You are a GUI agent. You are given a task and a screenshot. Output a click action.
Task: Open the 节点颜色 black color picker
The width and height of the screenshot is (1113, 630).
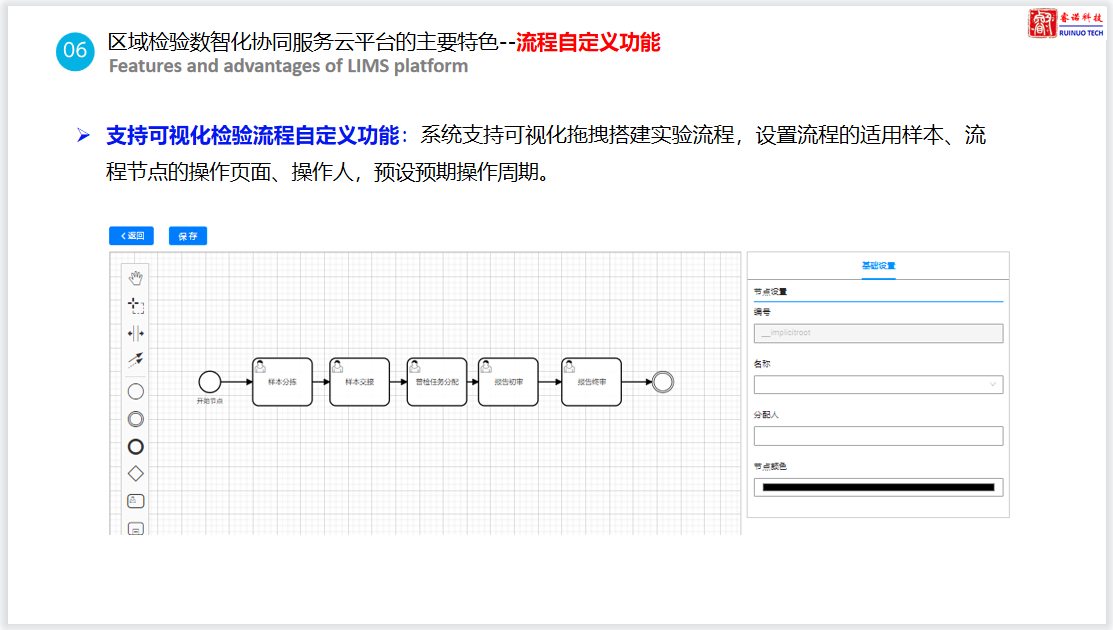click(x=878, y=487)
